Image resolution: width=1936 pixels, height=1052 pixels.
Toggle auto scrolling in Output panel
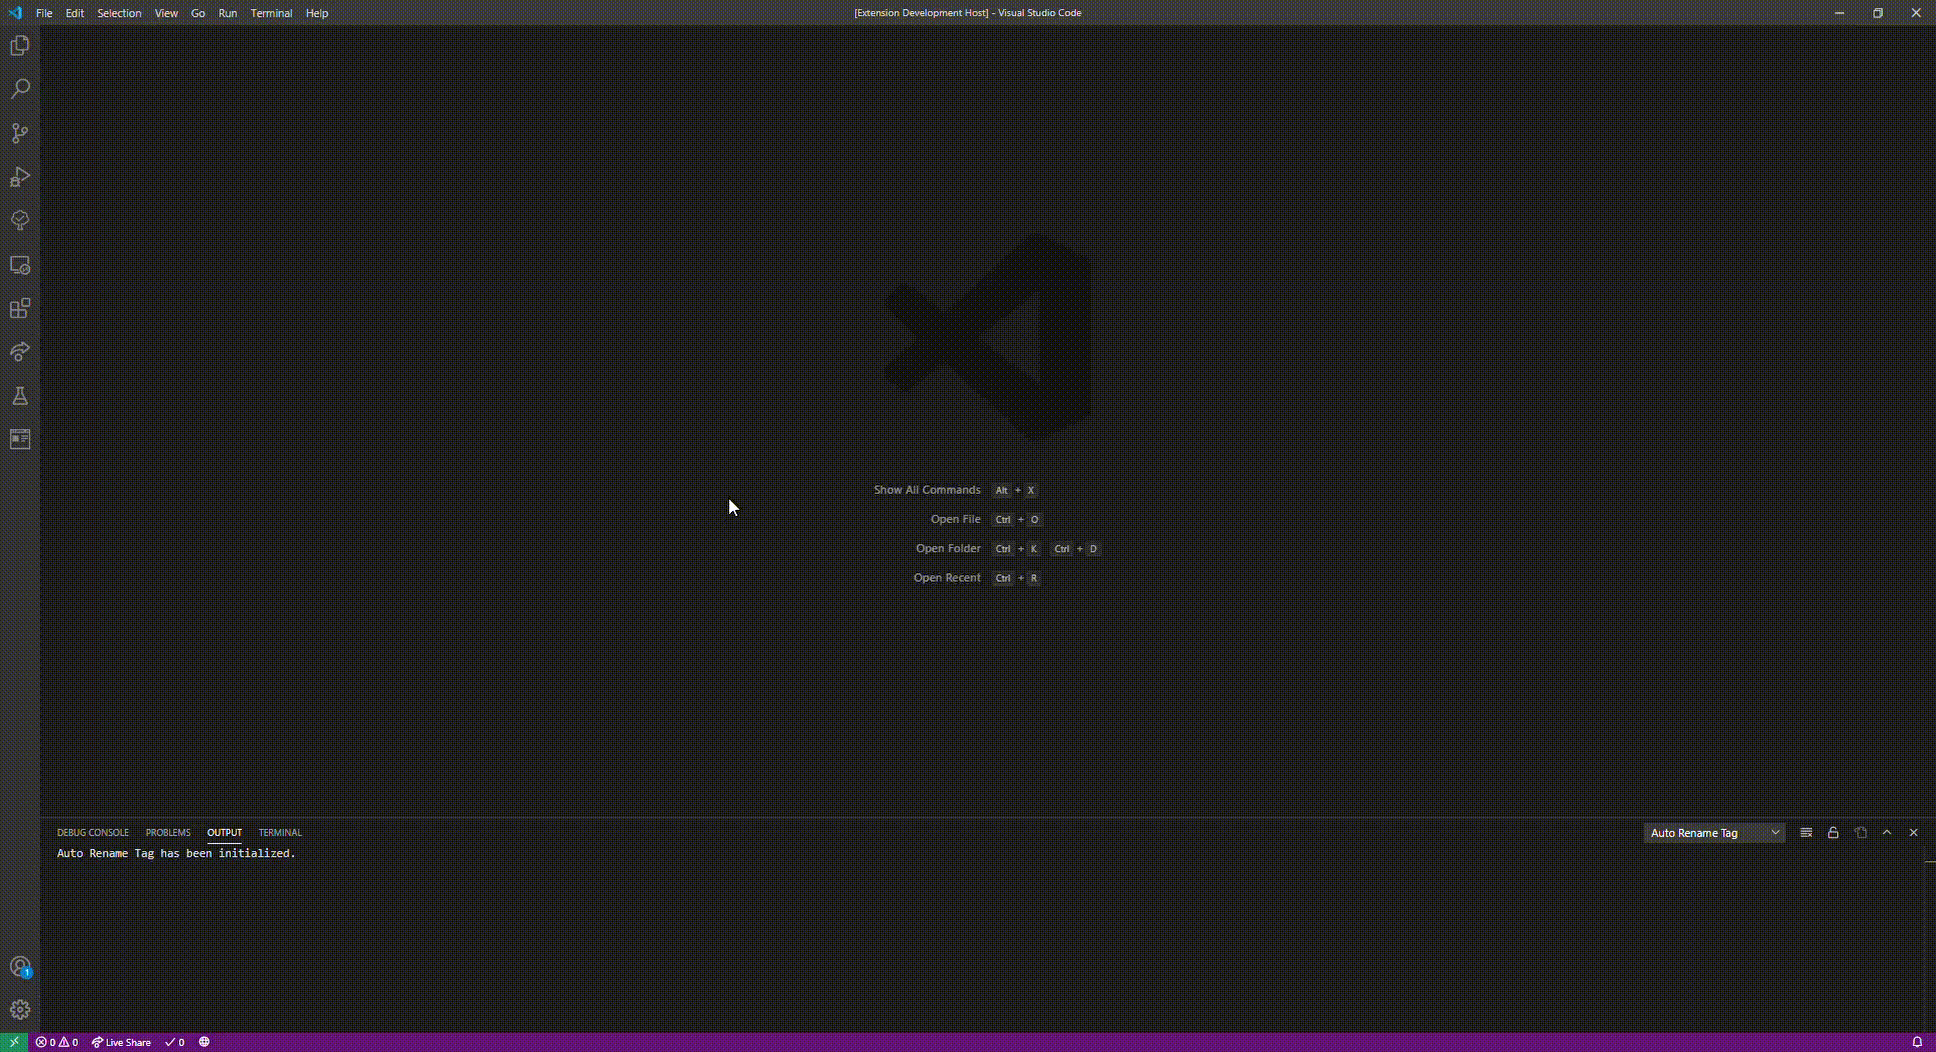coord(1833,832)
